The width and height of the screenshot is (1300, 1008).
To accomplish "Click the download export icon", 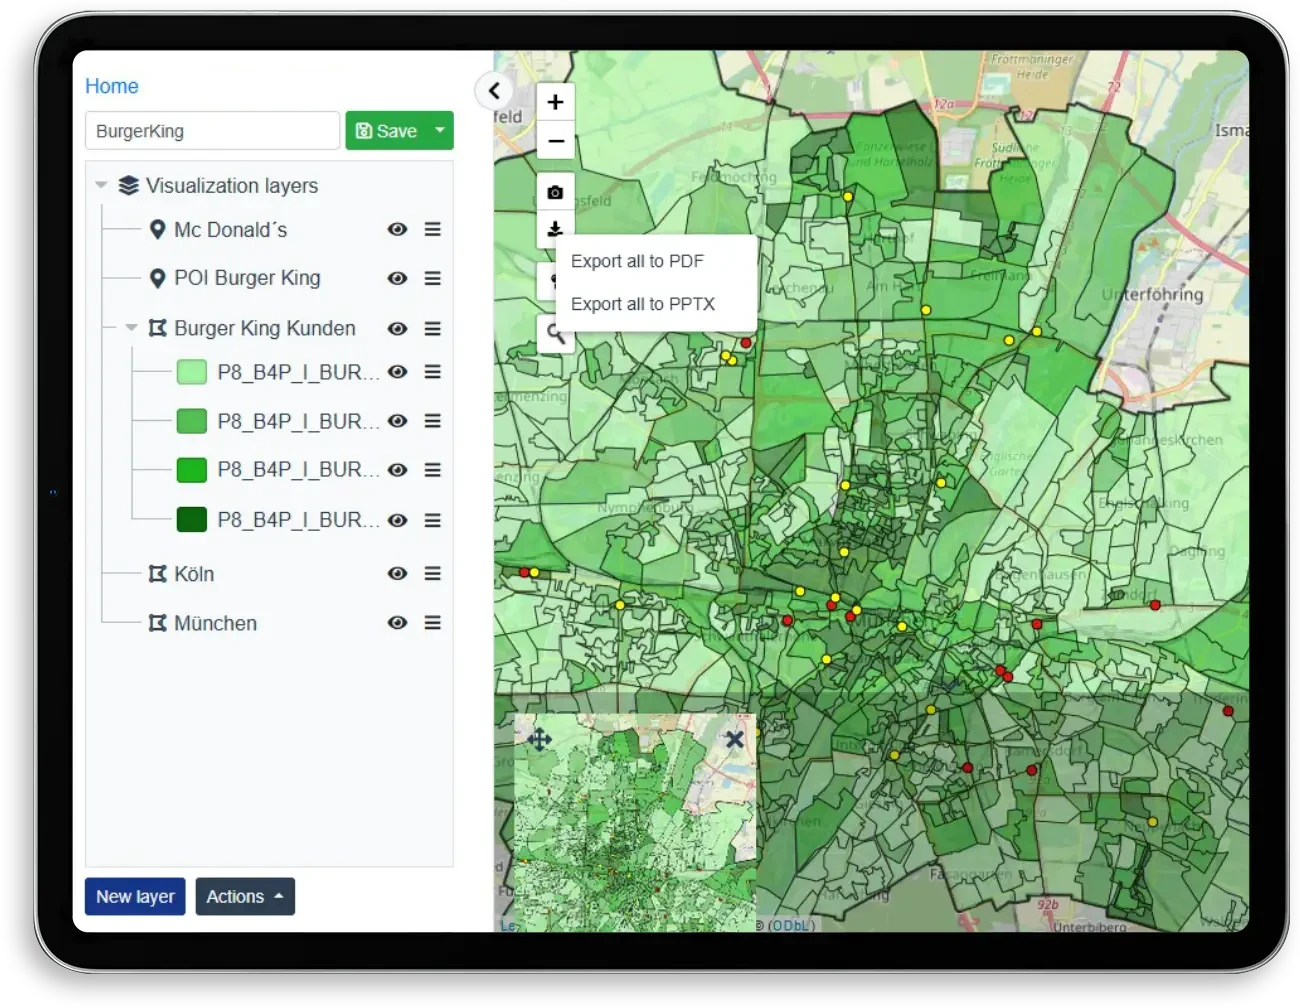I will (x=556, y=229).
